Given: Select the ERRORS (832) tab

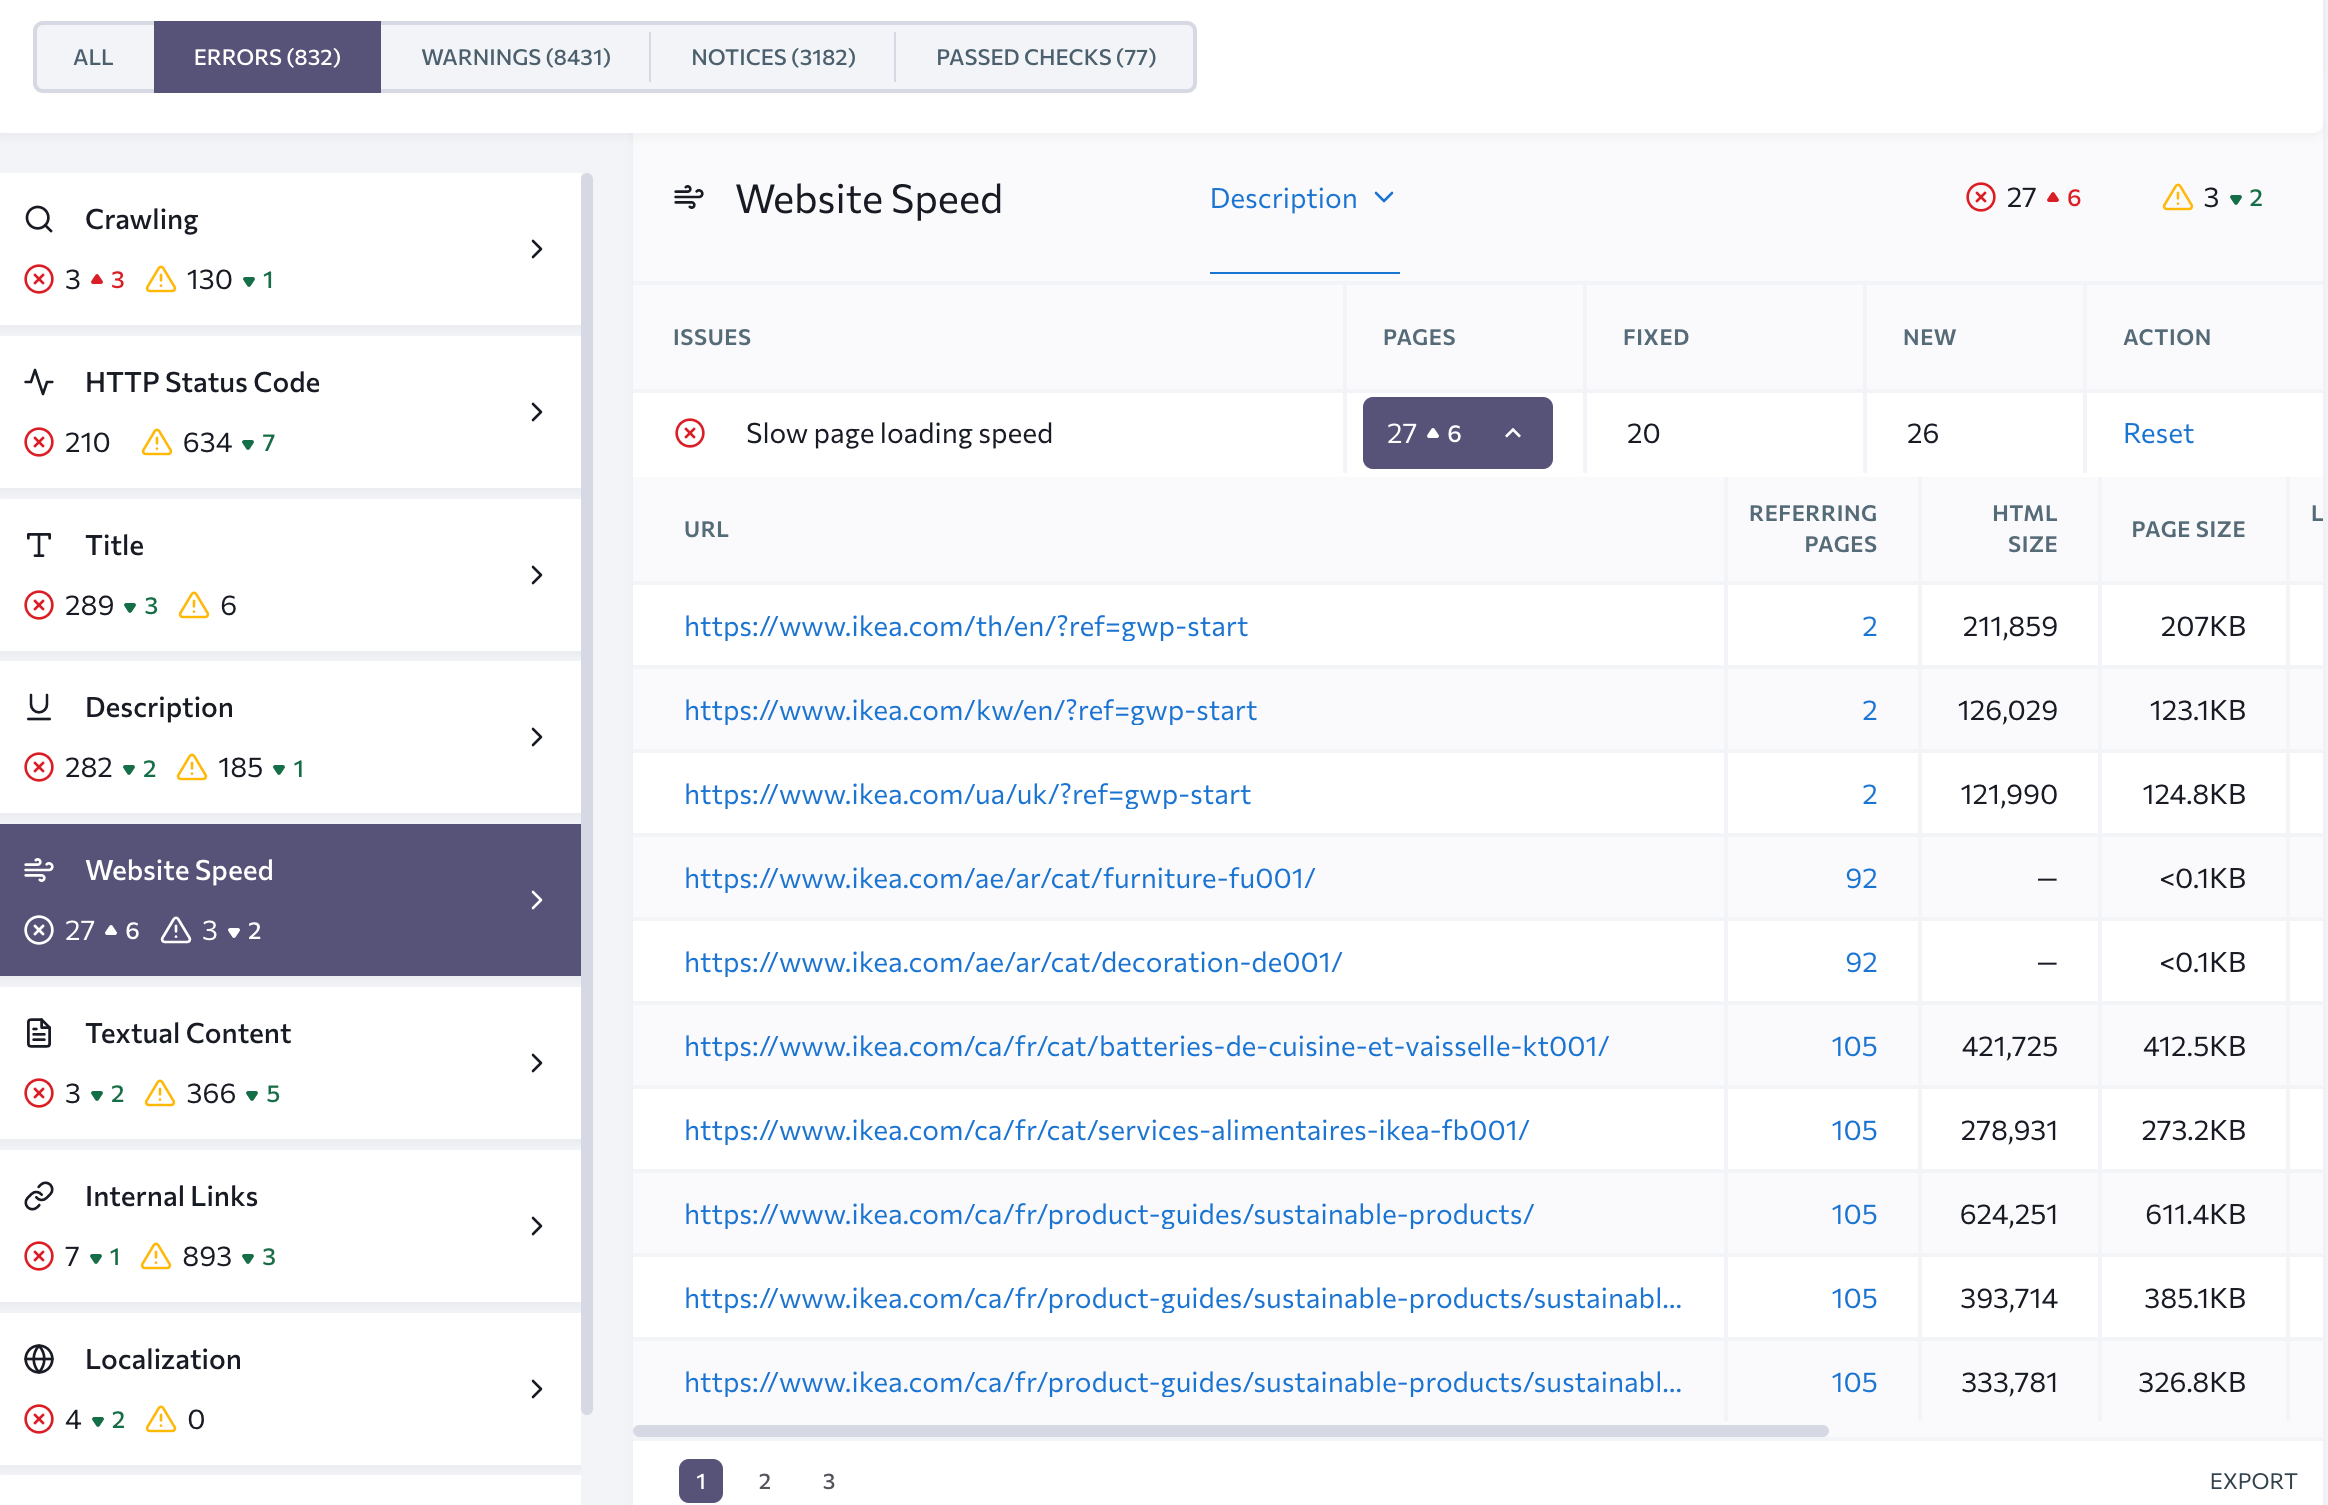Looking at the screenshot, I should pyautogui.click(x=267, y=57).
